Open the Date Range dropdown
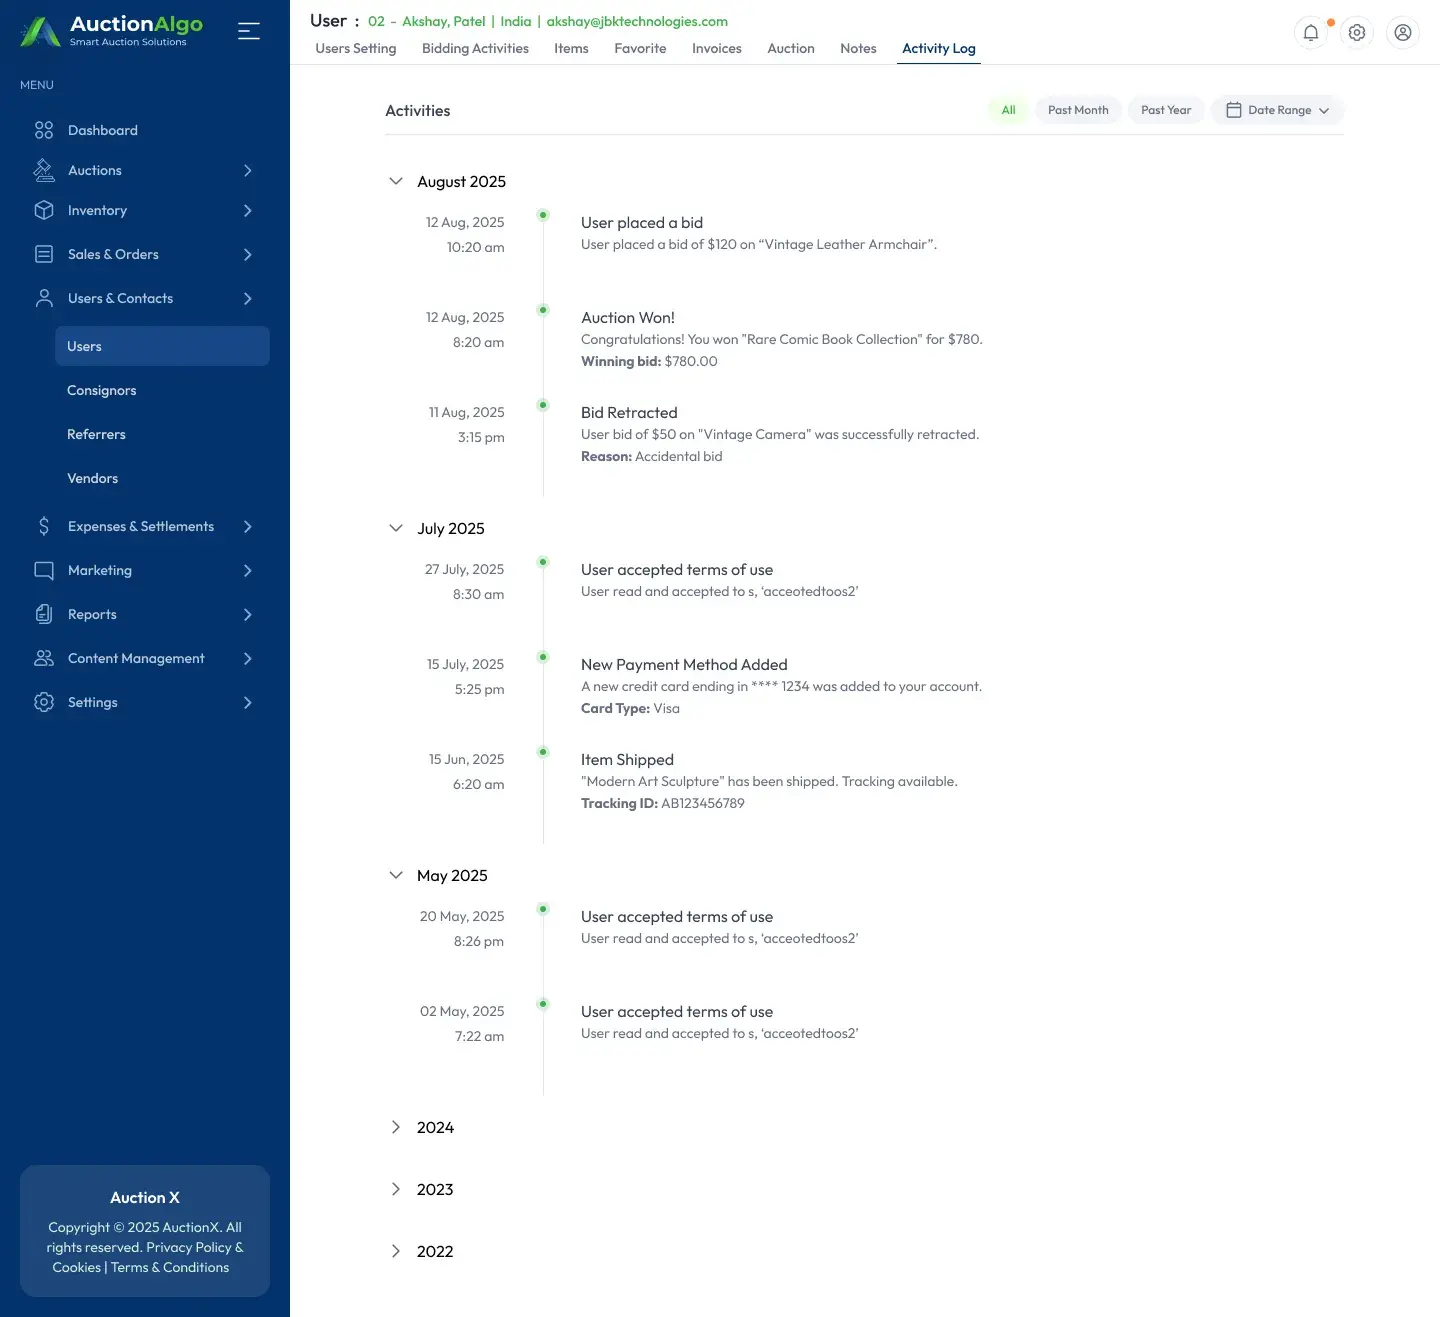This screenshot has height=1317, width=1440. click(1277, 110)
